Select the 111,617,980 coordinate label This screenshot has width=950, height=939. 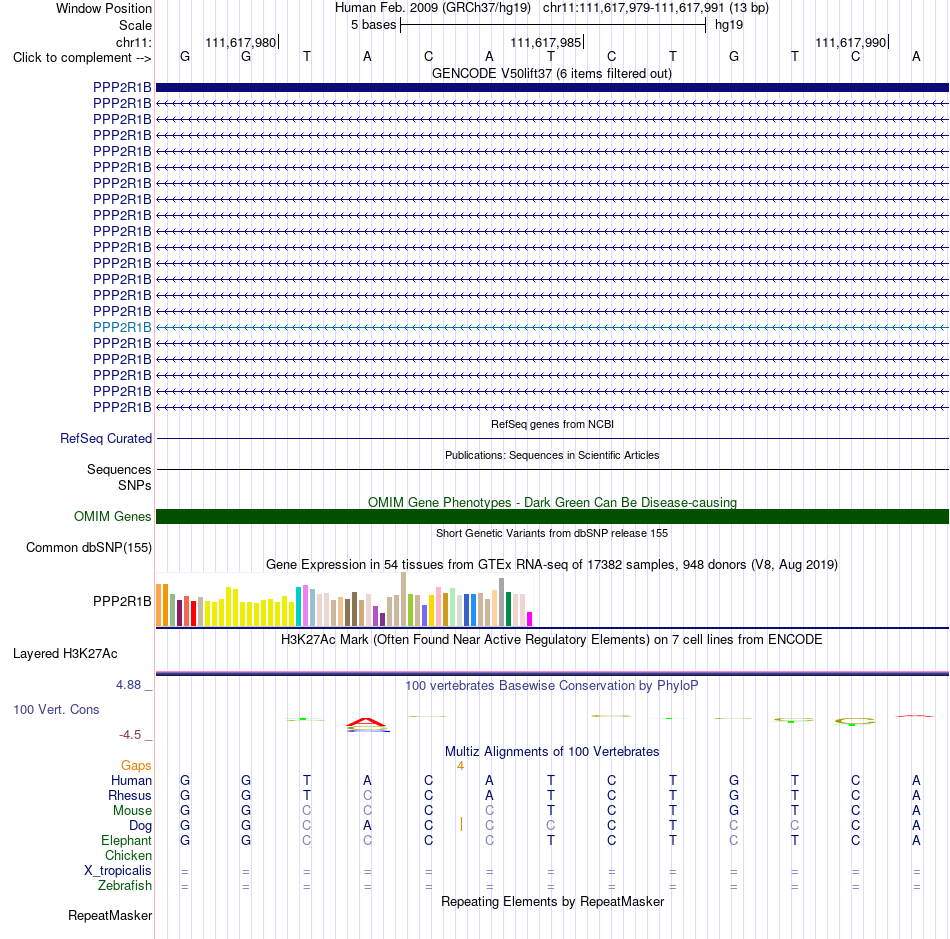pyautogui.click(x=241, y=42)
